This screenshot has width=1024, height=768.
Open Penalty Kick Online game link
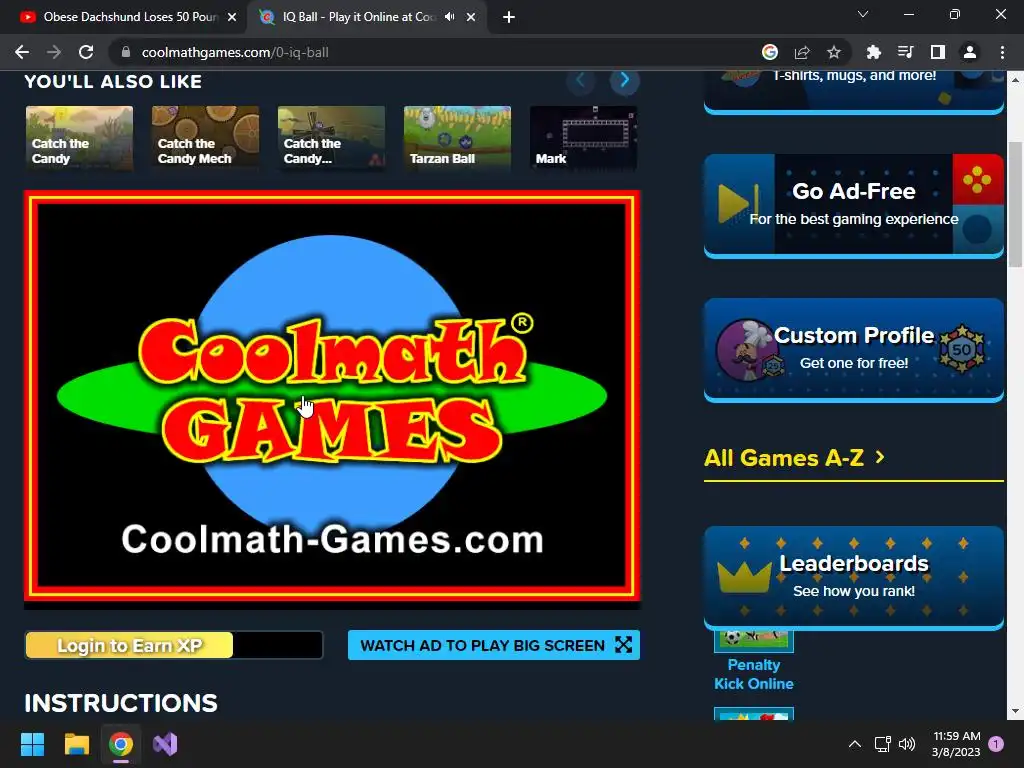754,674
